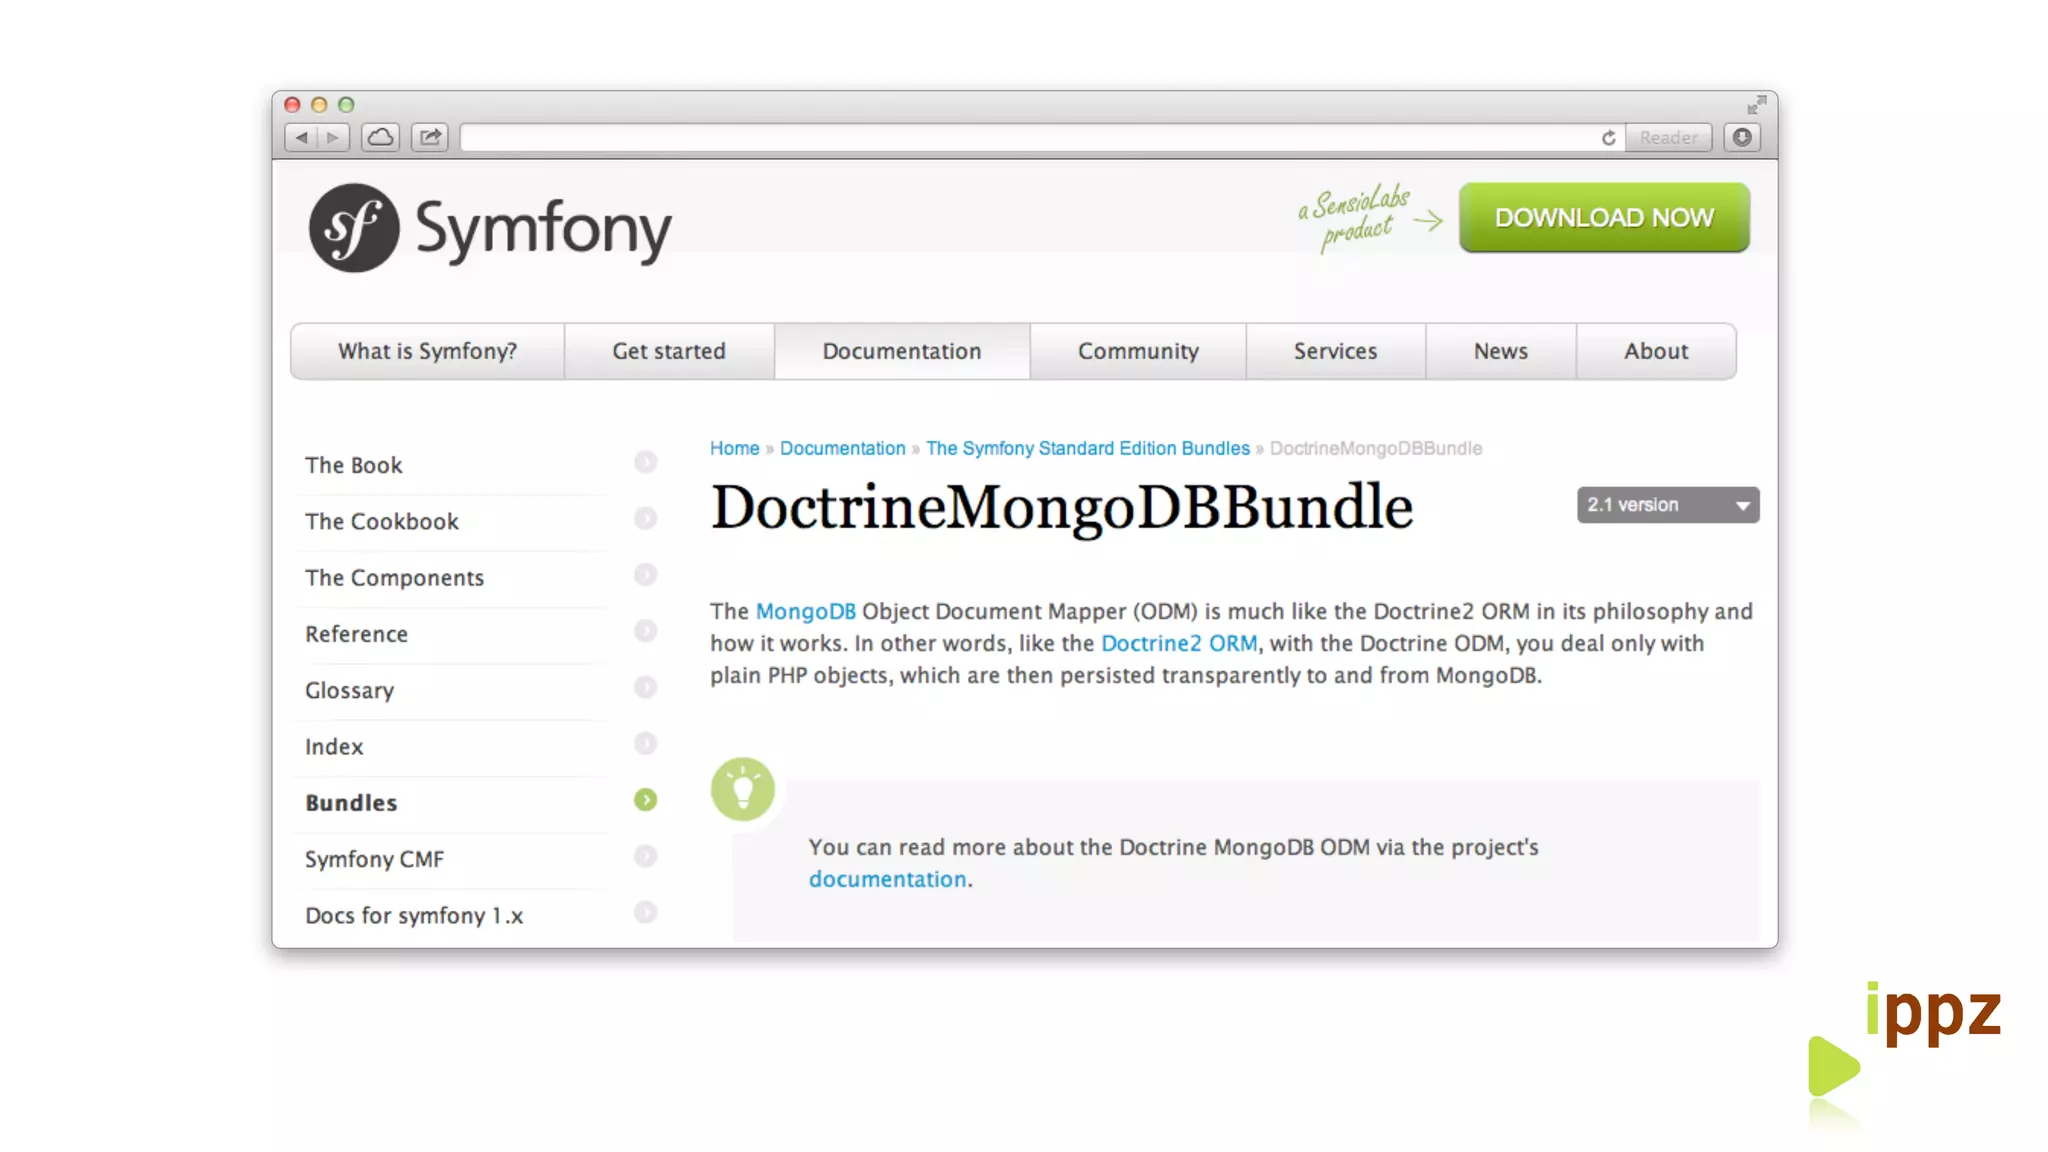The height and width of the screenshot is (1152, 2048).
Task: Expand The Cookbook sidebar arrow
Action: 645,518
